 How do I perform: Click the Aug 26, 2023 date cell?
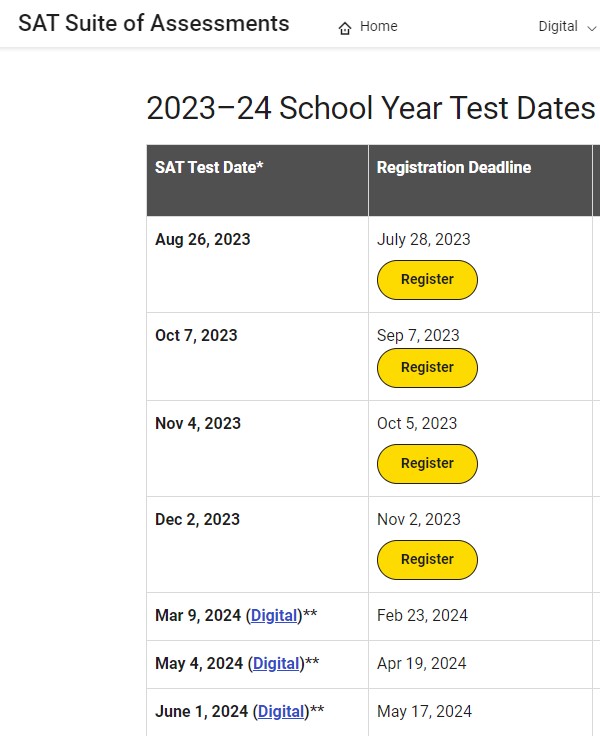click(257, 264)
